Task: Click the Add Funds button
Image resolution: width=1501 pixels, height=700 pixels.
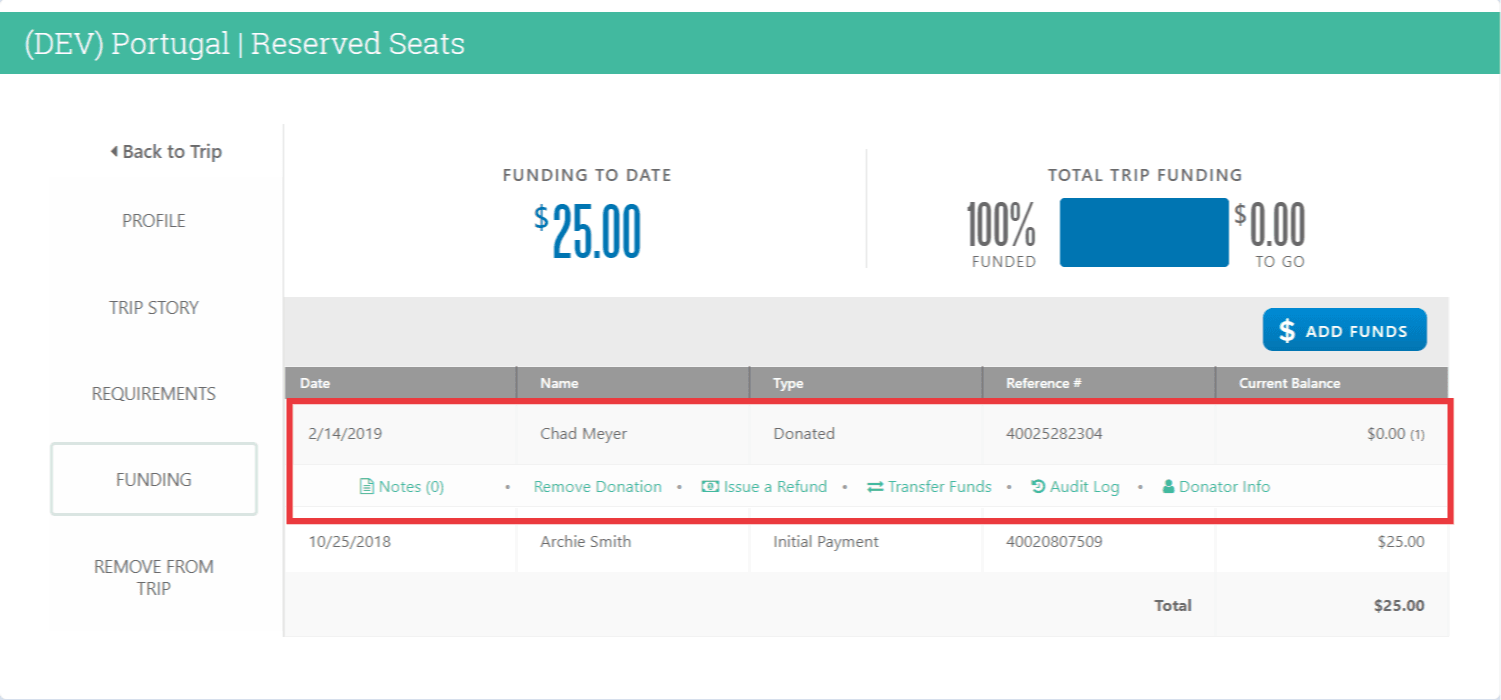Action: [1345, 331]
